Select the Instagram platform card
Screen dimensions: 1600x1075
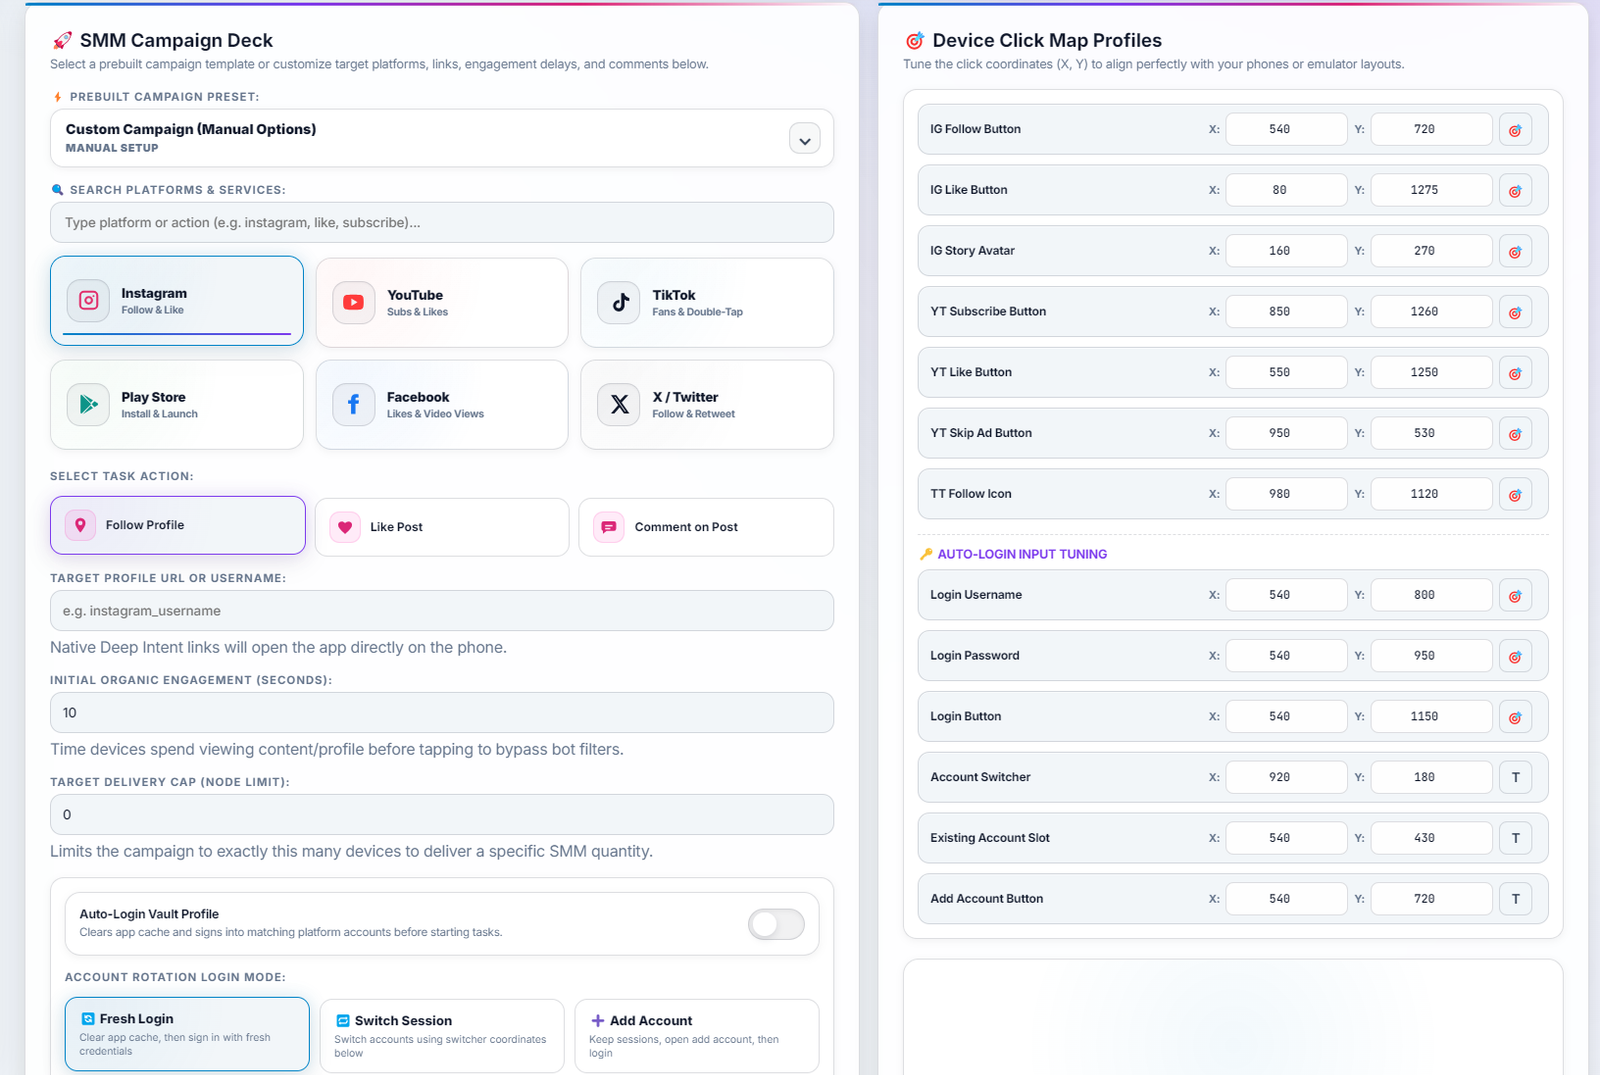click(177, 301)
